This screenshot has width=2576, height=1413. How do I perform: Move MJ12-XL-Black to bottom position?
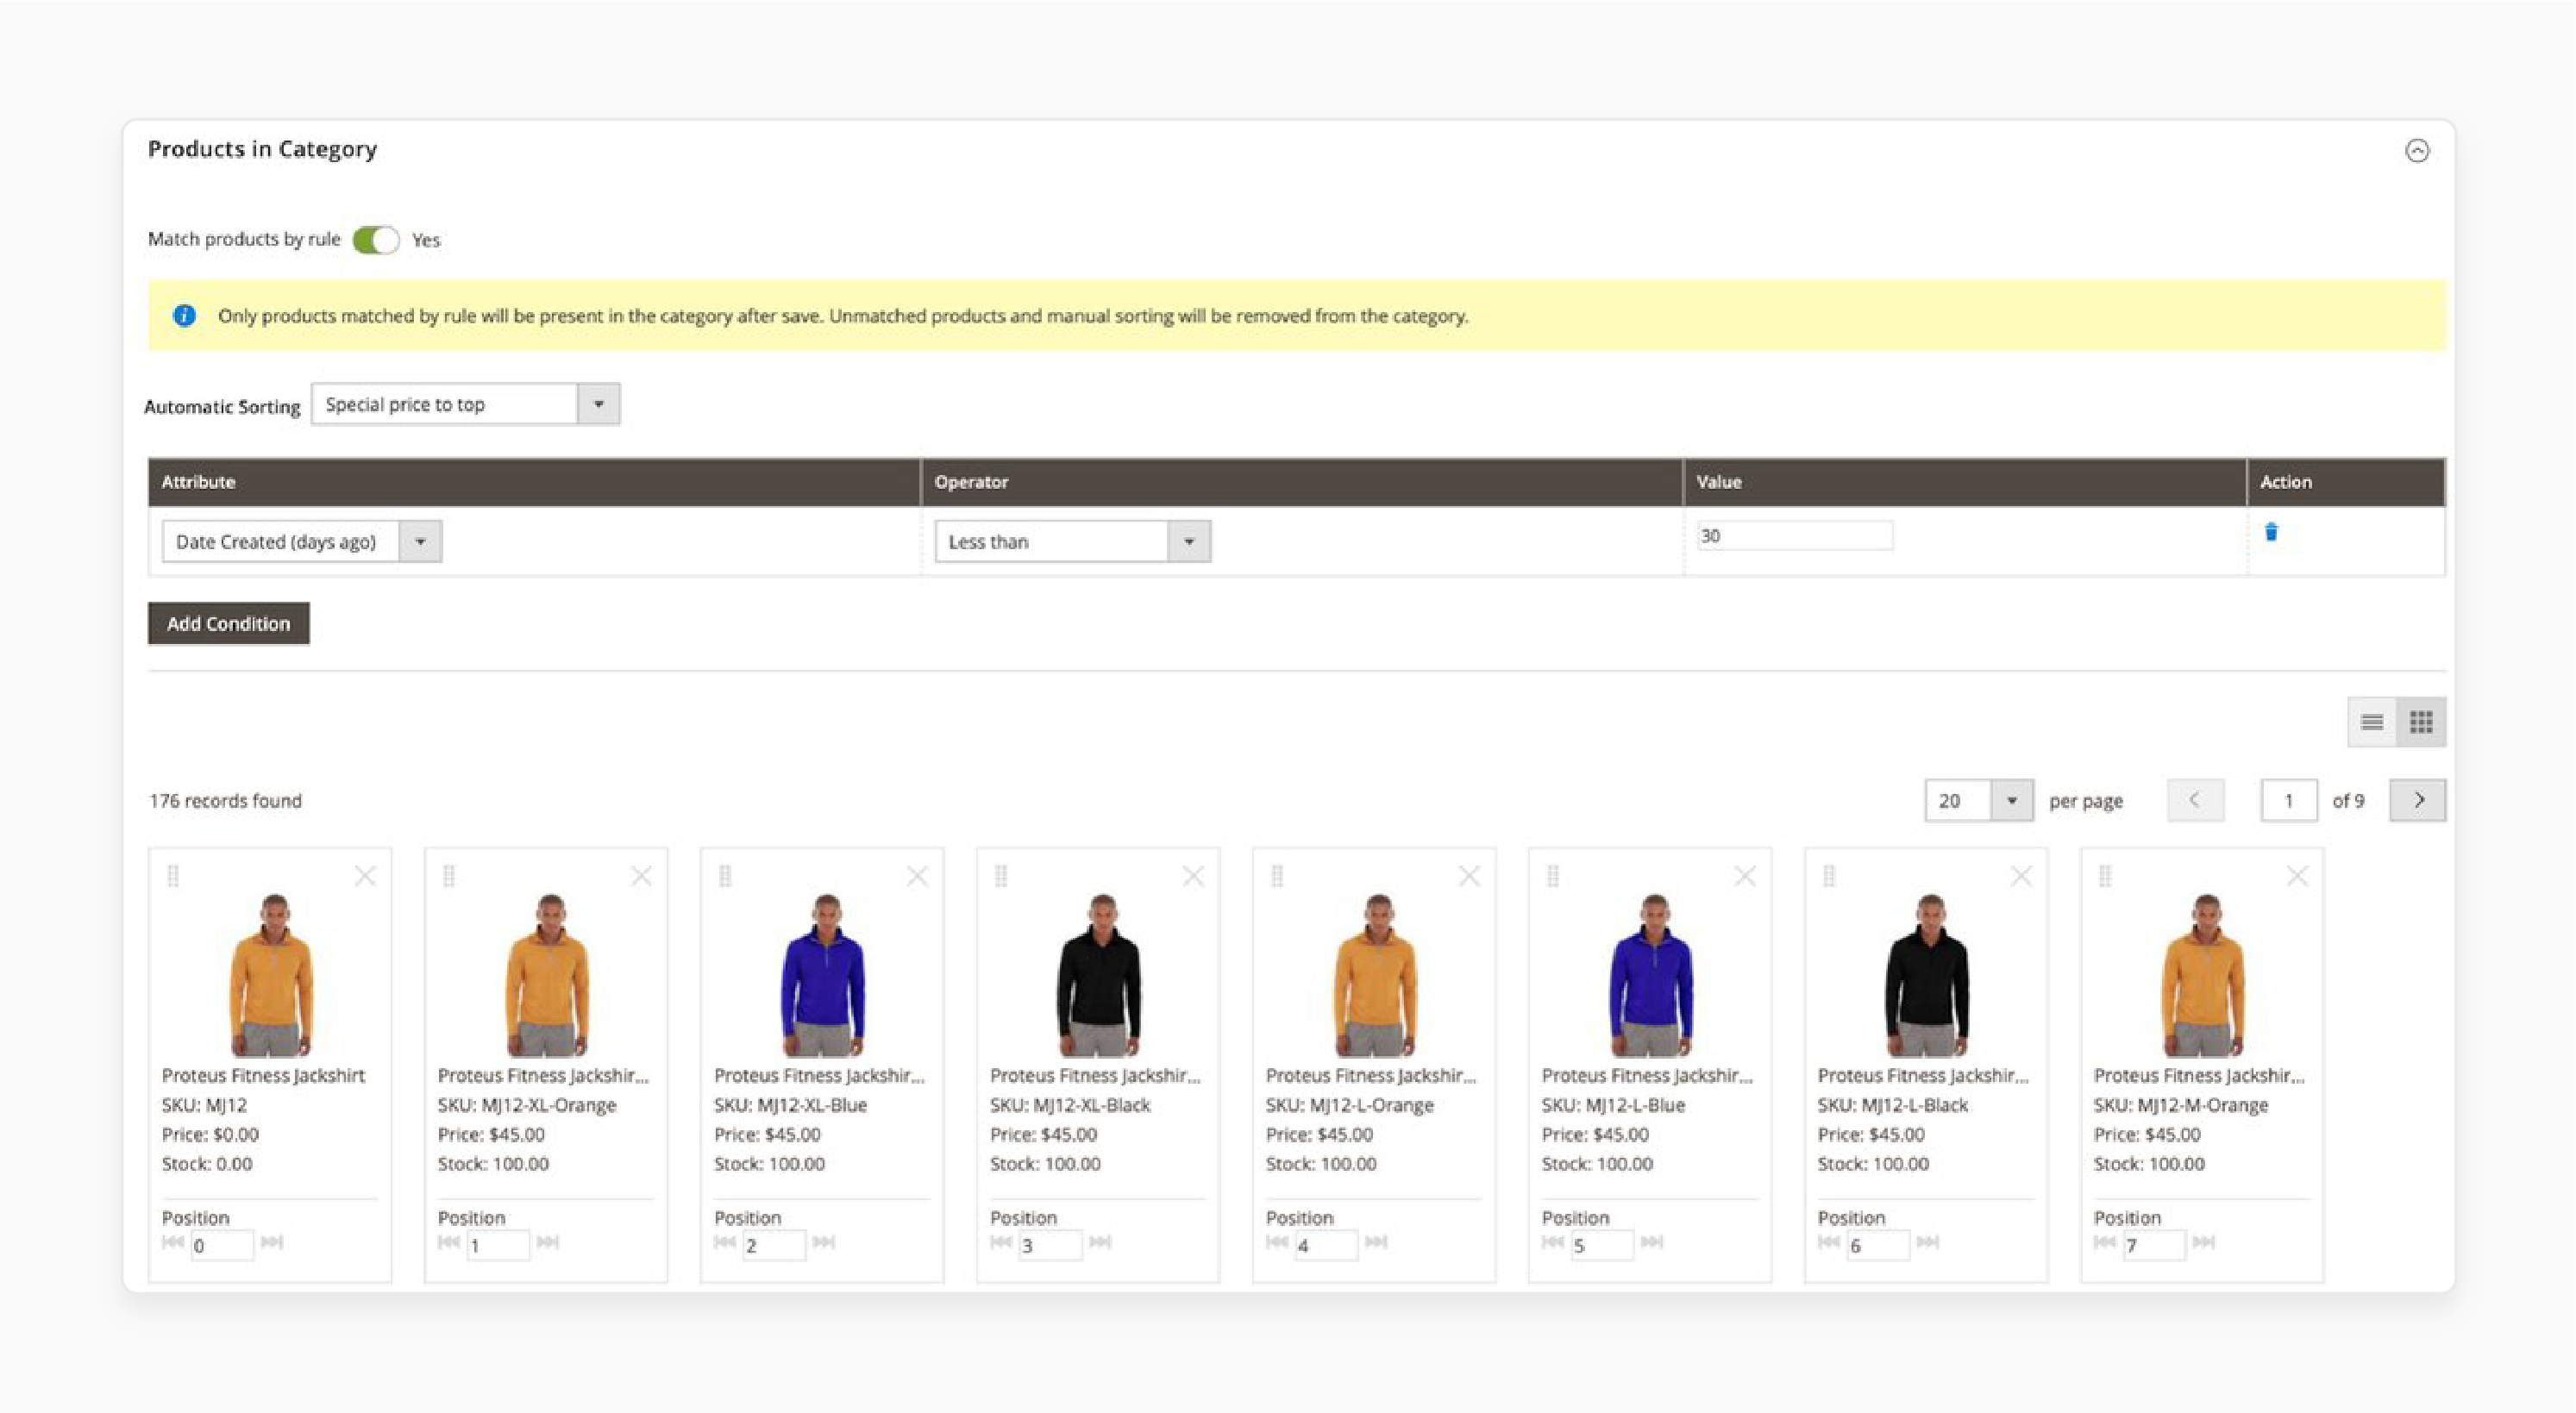pyautogui.click(x=1100, y=1242)
